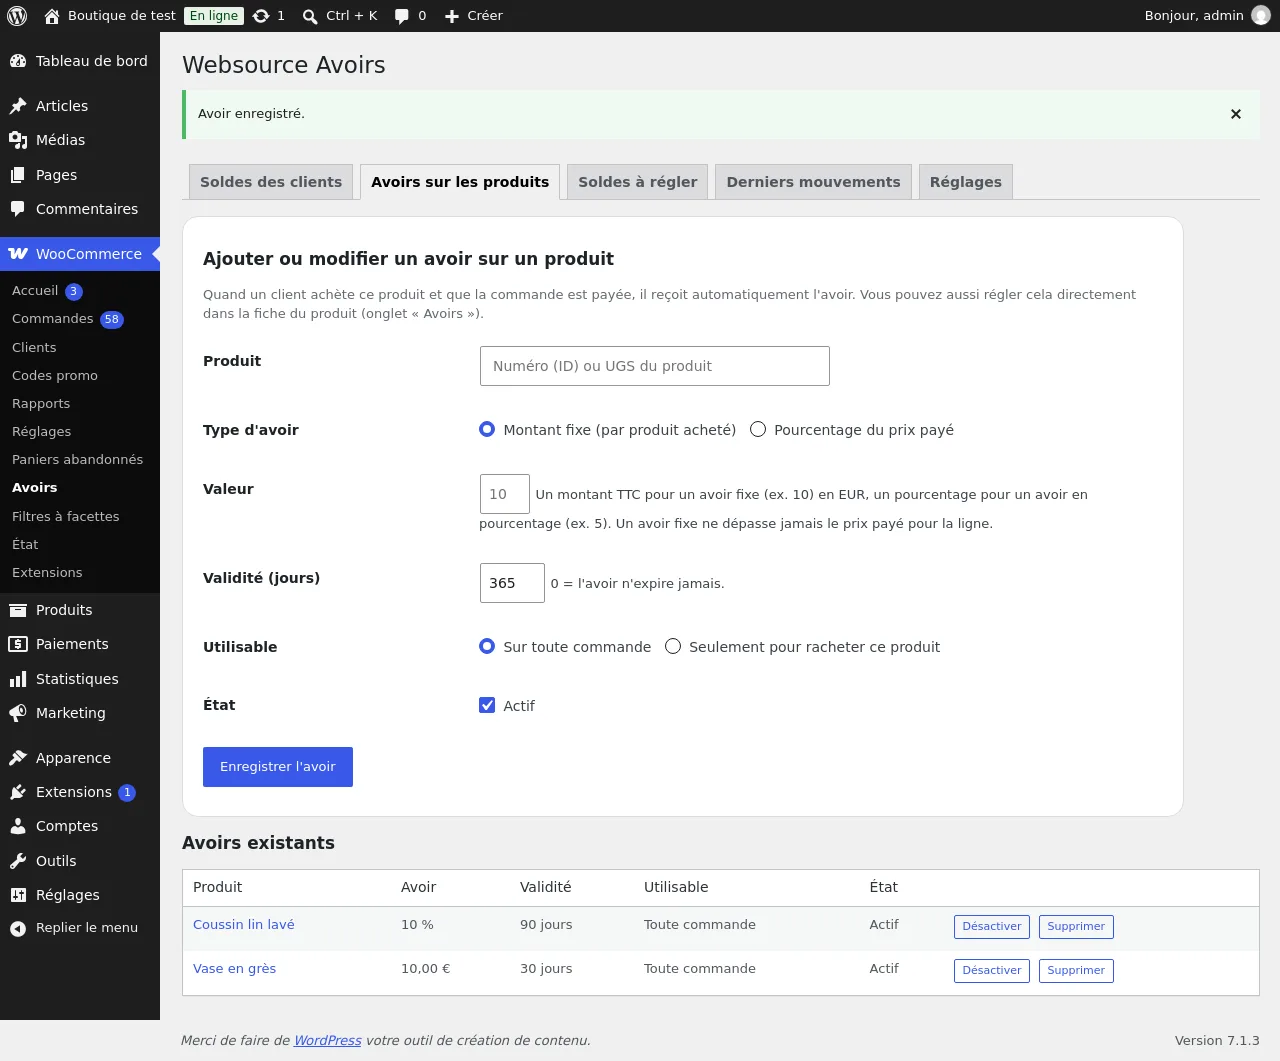
Task: Switch to 'Soldes à régler' tab
Action: (638, 182)
